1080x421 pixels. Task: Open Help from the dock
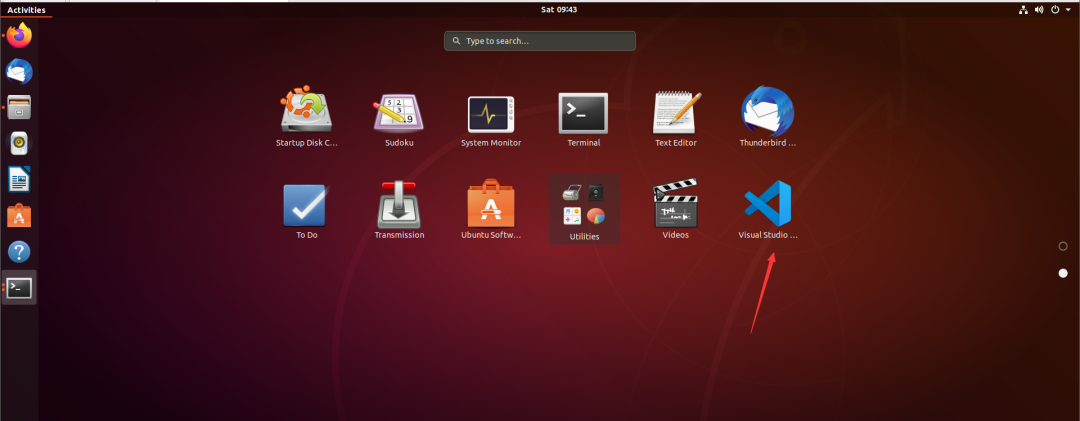(x=19, y=252)
